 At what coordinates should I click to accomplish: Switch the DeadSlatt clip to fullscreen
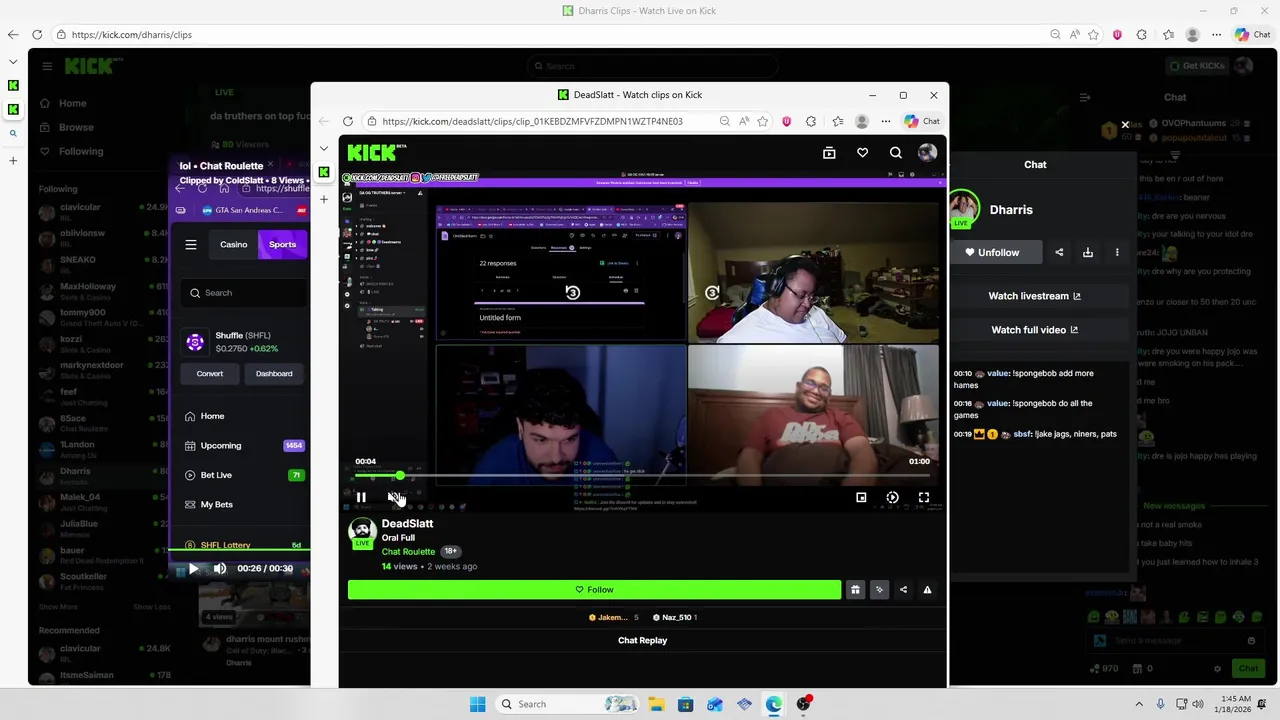(x=924, y=497)
